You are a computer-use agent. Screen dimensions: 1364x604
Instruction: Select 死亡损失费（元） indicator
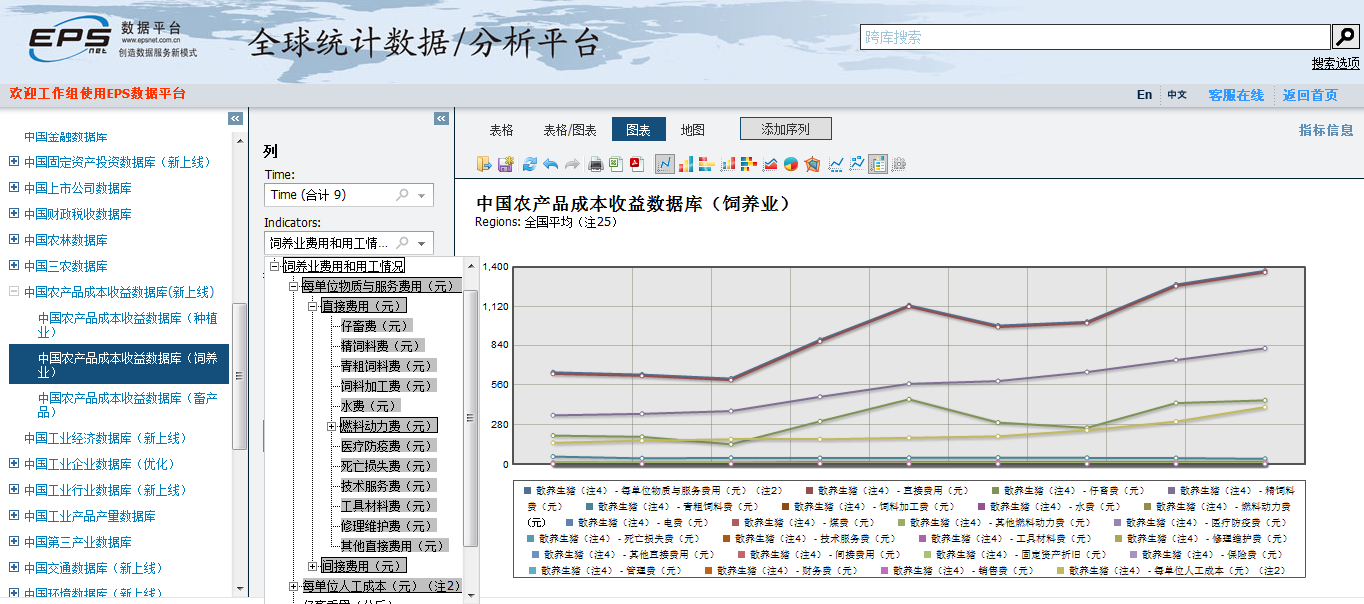(388, 466)
